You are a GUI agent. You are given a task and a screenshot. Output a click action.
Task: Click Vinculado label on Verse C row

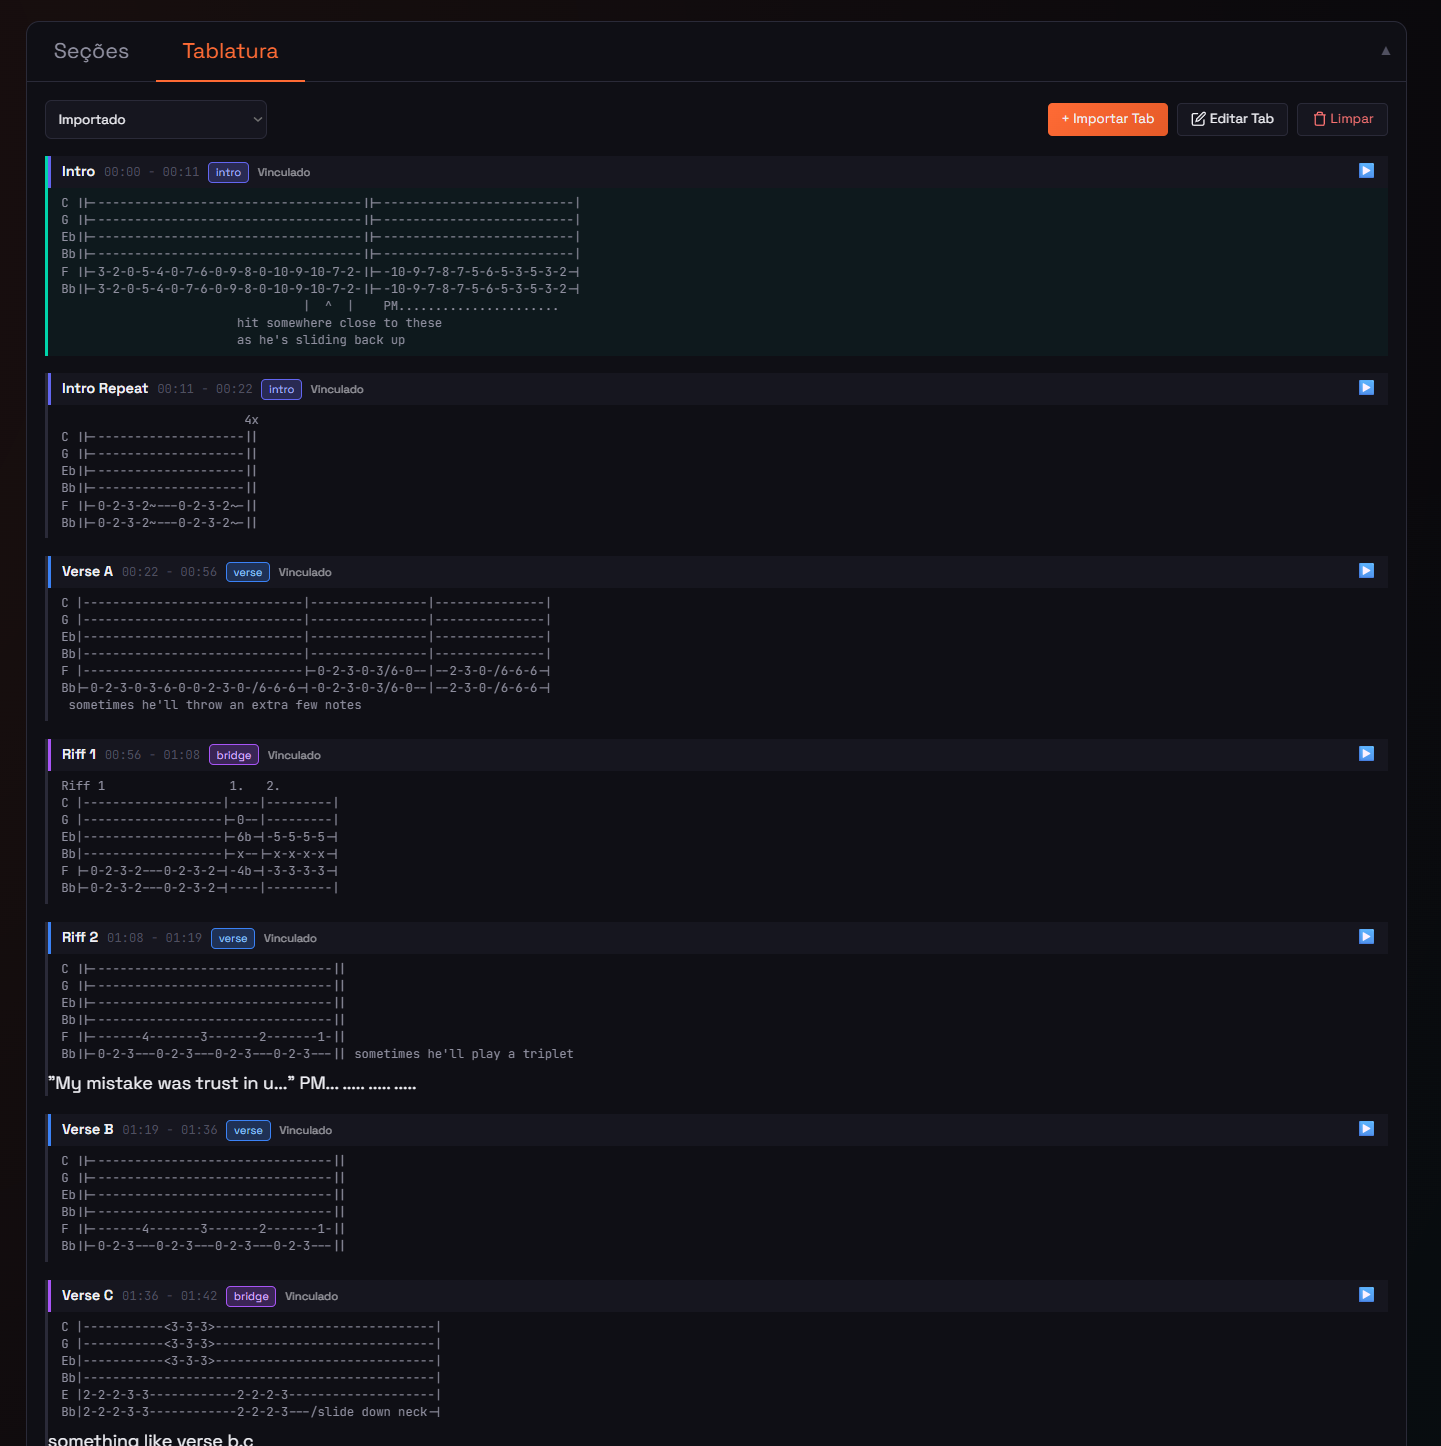click(311, 1296)
